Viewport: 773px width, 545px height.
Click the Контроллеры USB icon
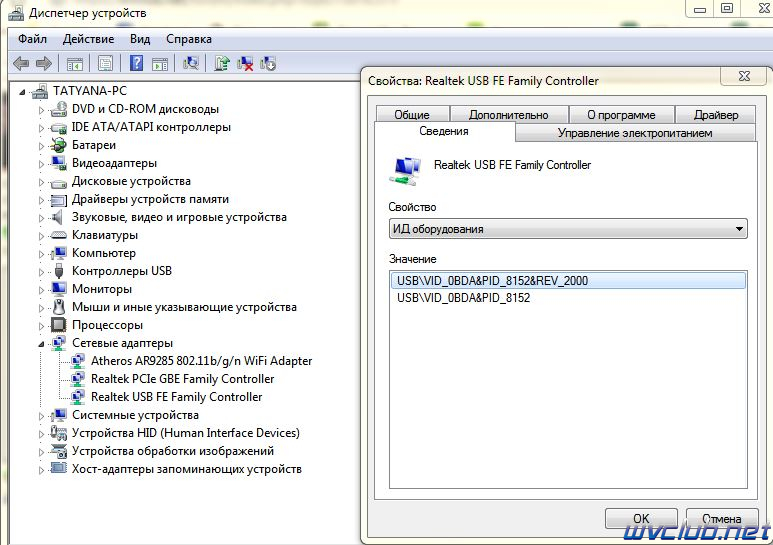(59, 271)
